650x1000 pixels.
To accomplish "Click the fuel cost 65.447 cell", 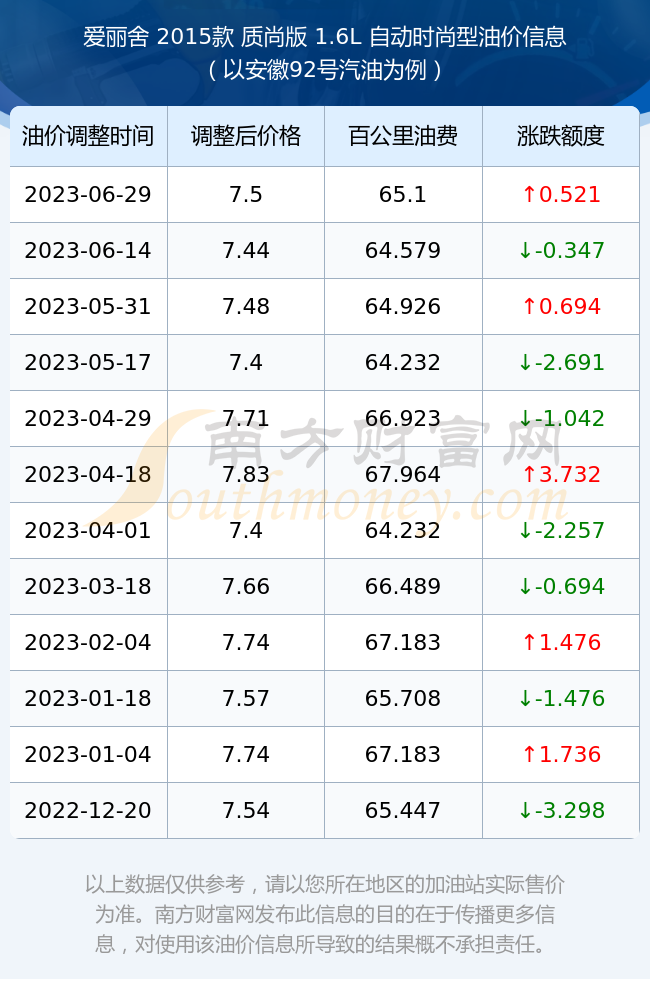I will [403, 811].
